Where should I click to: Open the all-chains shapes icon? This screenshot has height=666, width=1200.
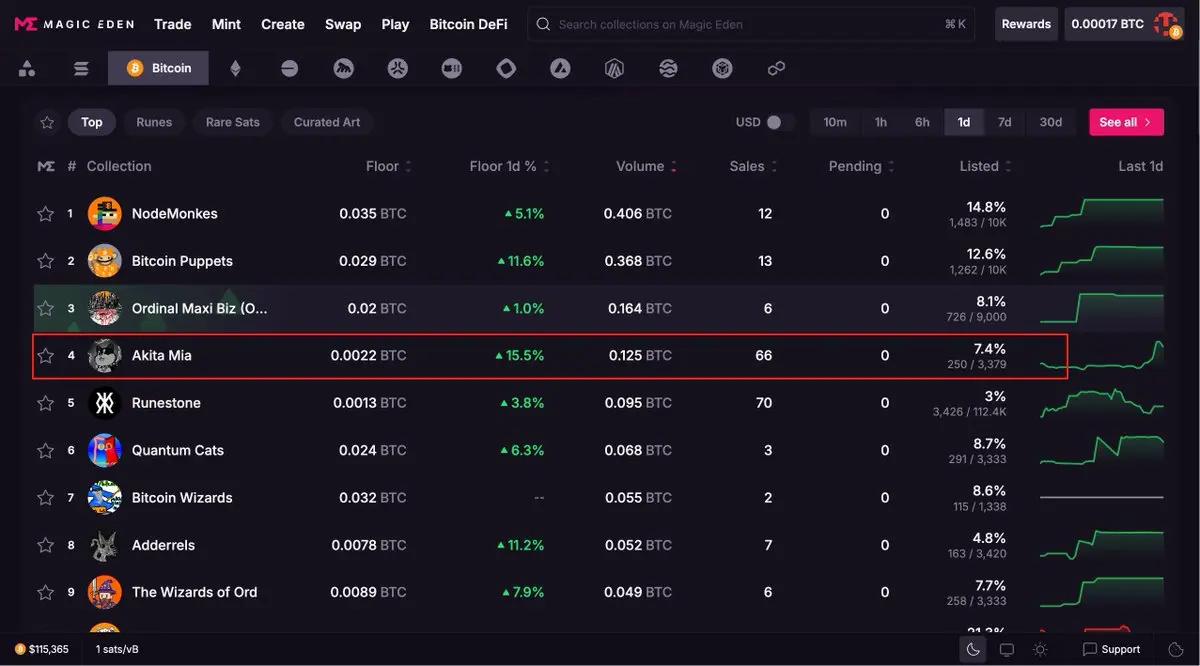pyautogui.click(x=27, y=68)
